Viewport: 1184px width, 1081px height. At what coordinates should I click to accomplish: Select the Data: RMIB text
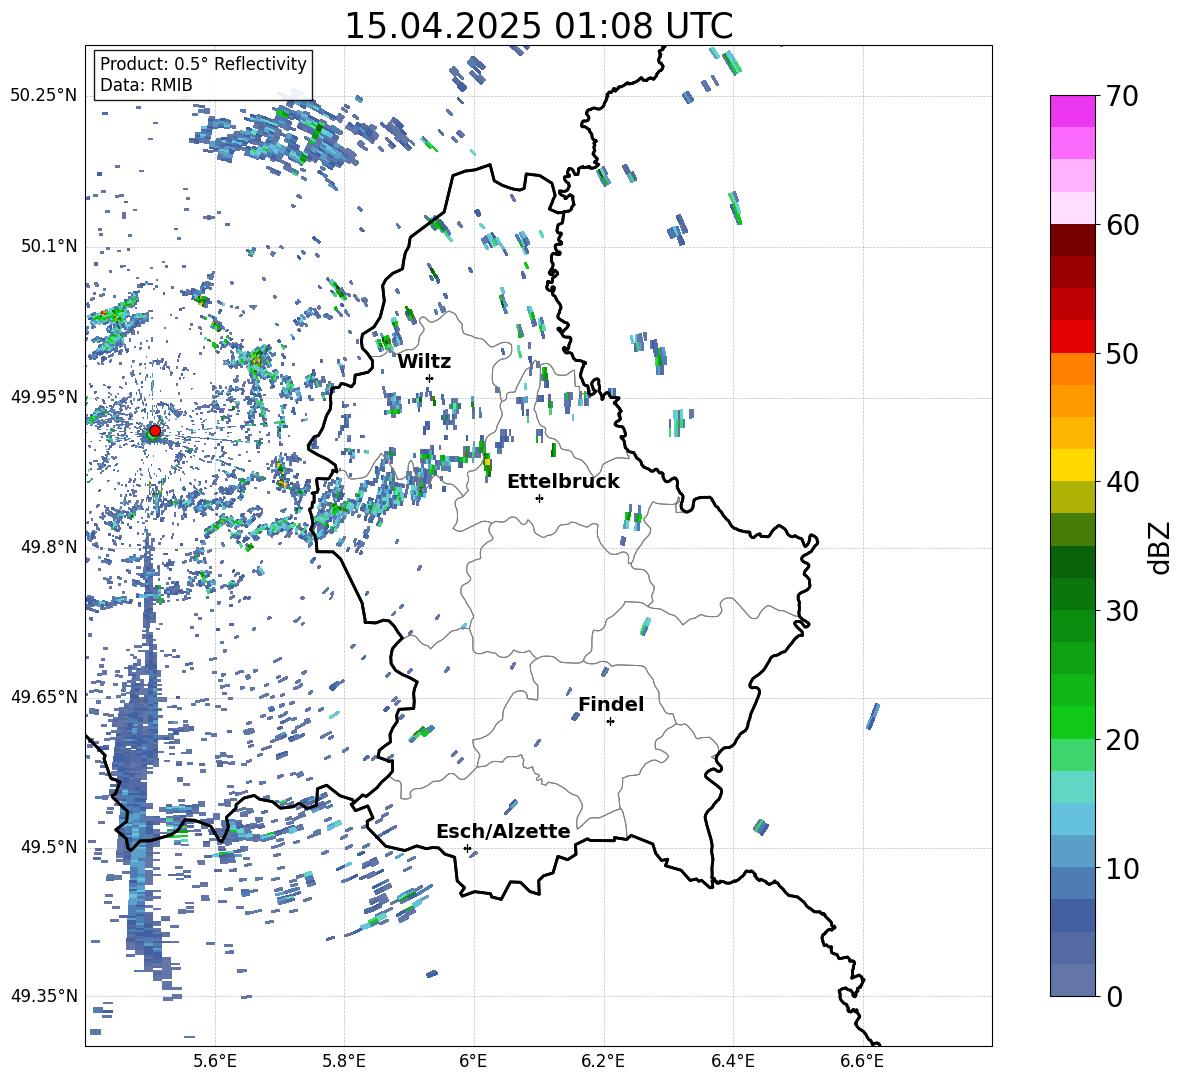(x=146, y=85)
